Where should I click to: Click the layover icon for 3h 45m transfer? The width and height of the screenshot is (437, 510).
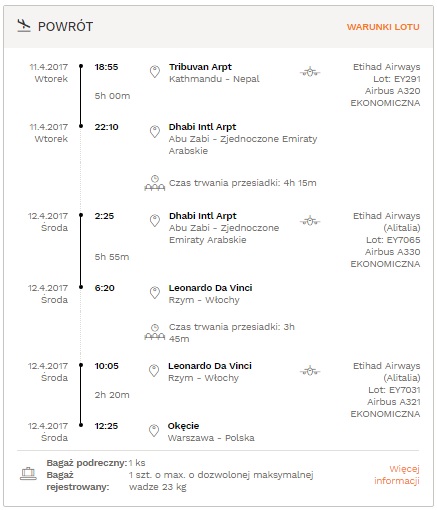(155, 332)
